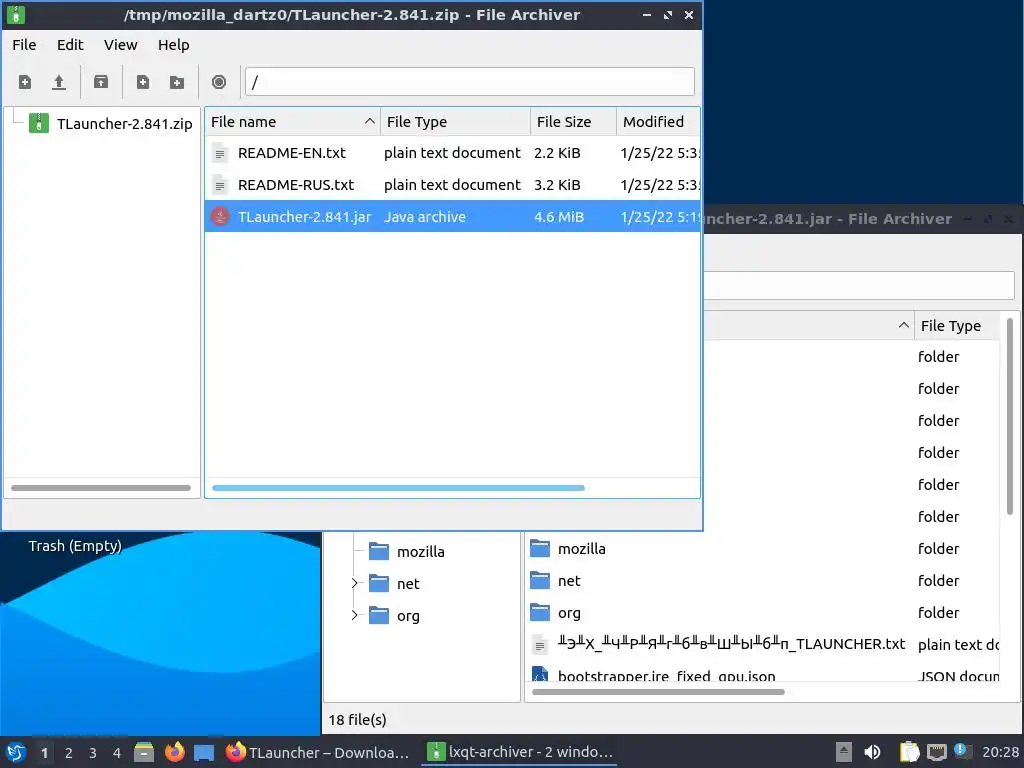The height and width of the screenshot is (768, 1024).
Task: Click the horizontal scrollbar under file list
Action: 398,488
